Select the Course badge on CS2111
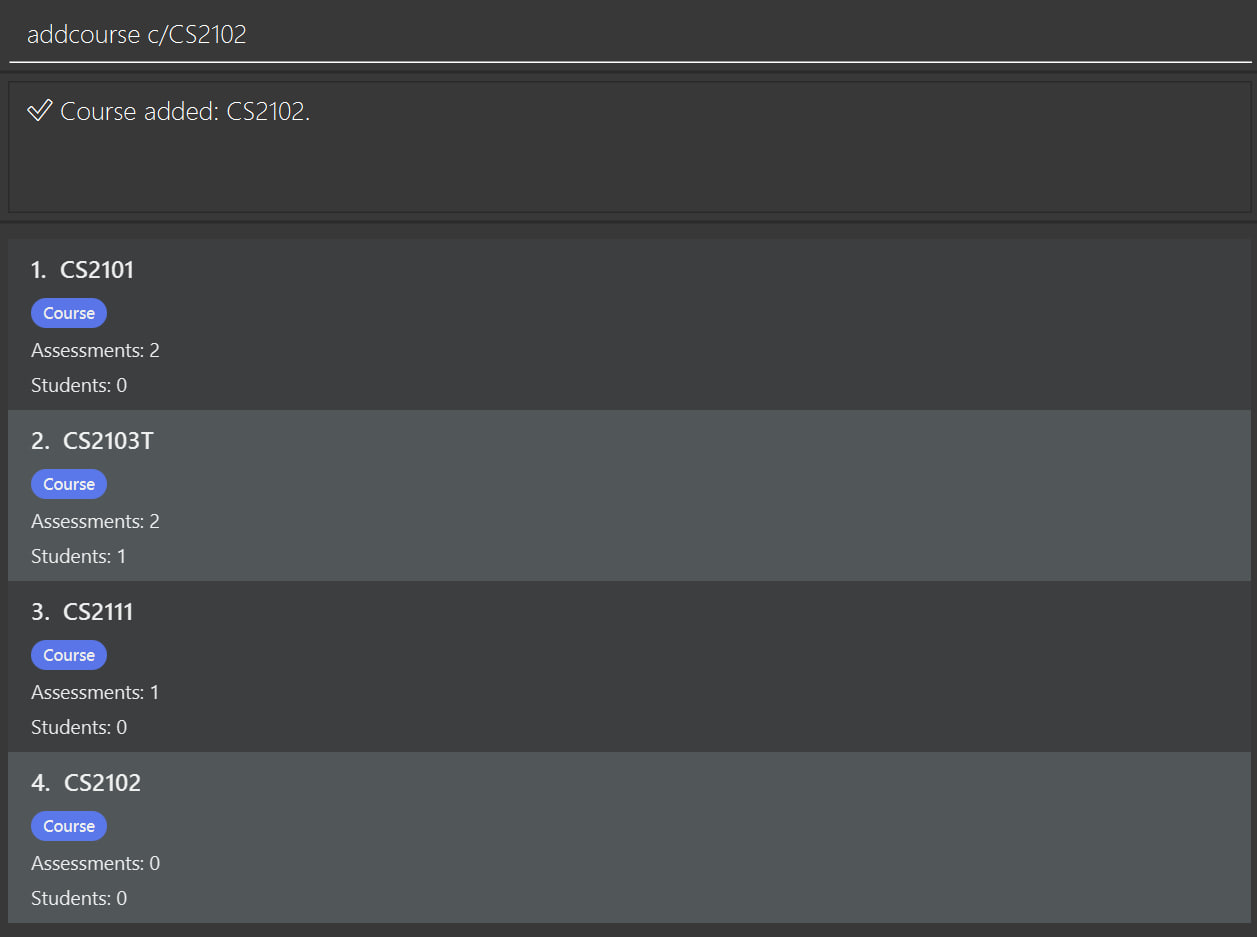This screenshot has width=1257, height=937. click(x=68, y=654)
